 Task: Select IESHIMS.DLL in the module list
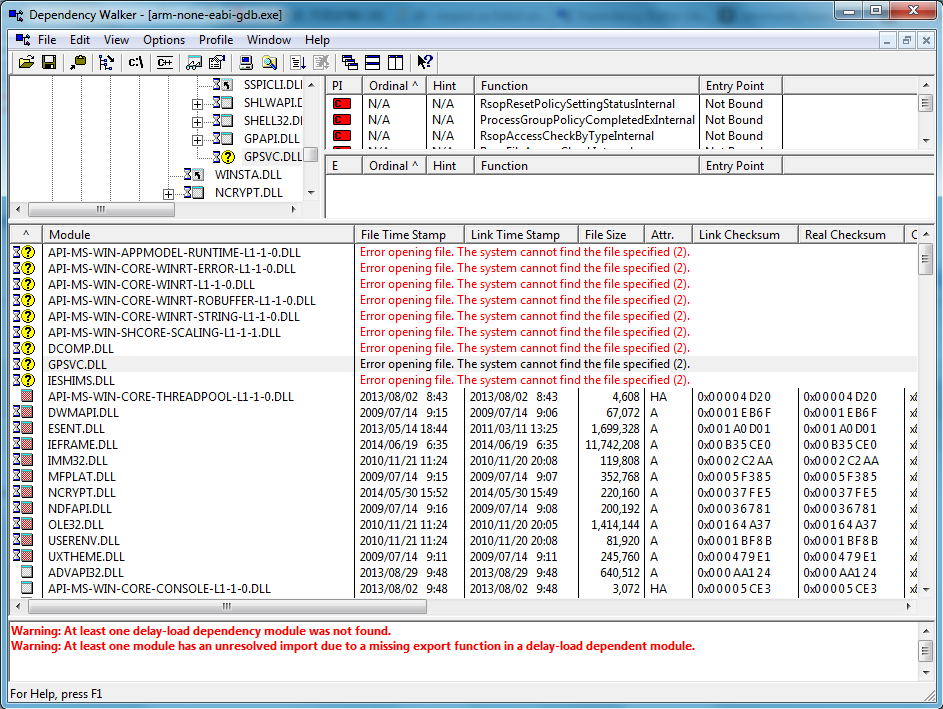(81, 380)
